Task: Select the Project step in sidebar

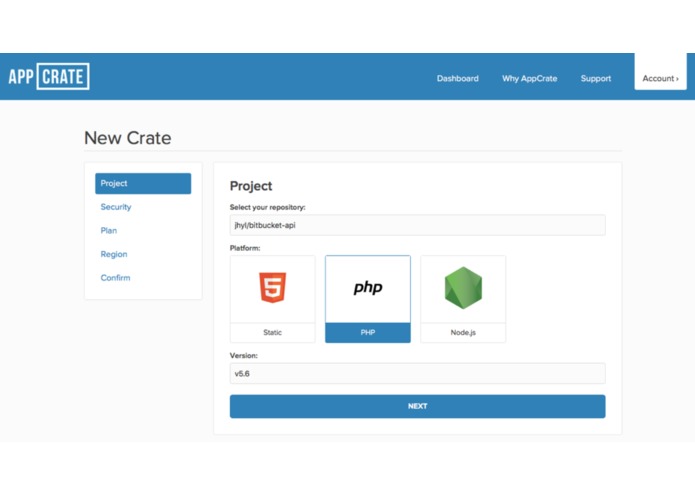Action: pyautogui.click(x=143, y=183)
